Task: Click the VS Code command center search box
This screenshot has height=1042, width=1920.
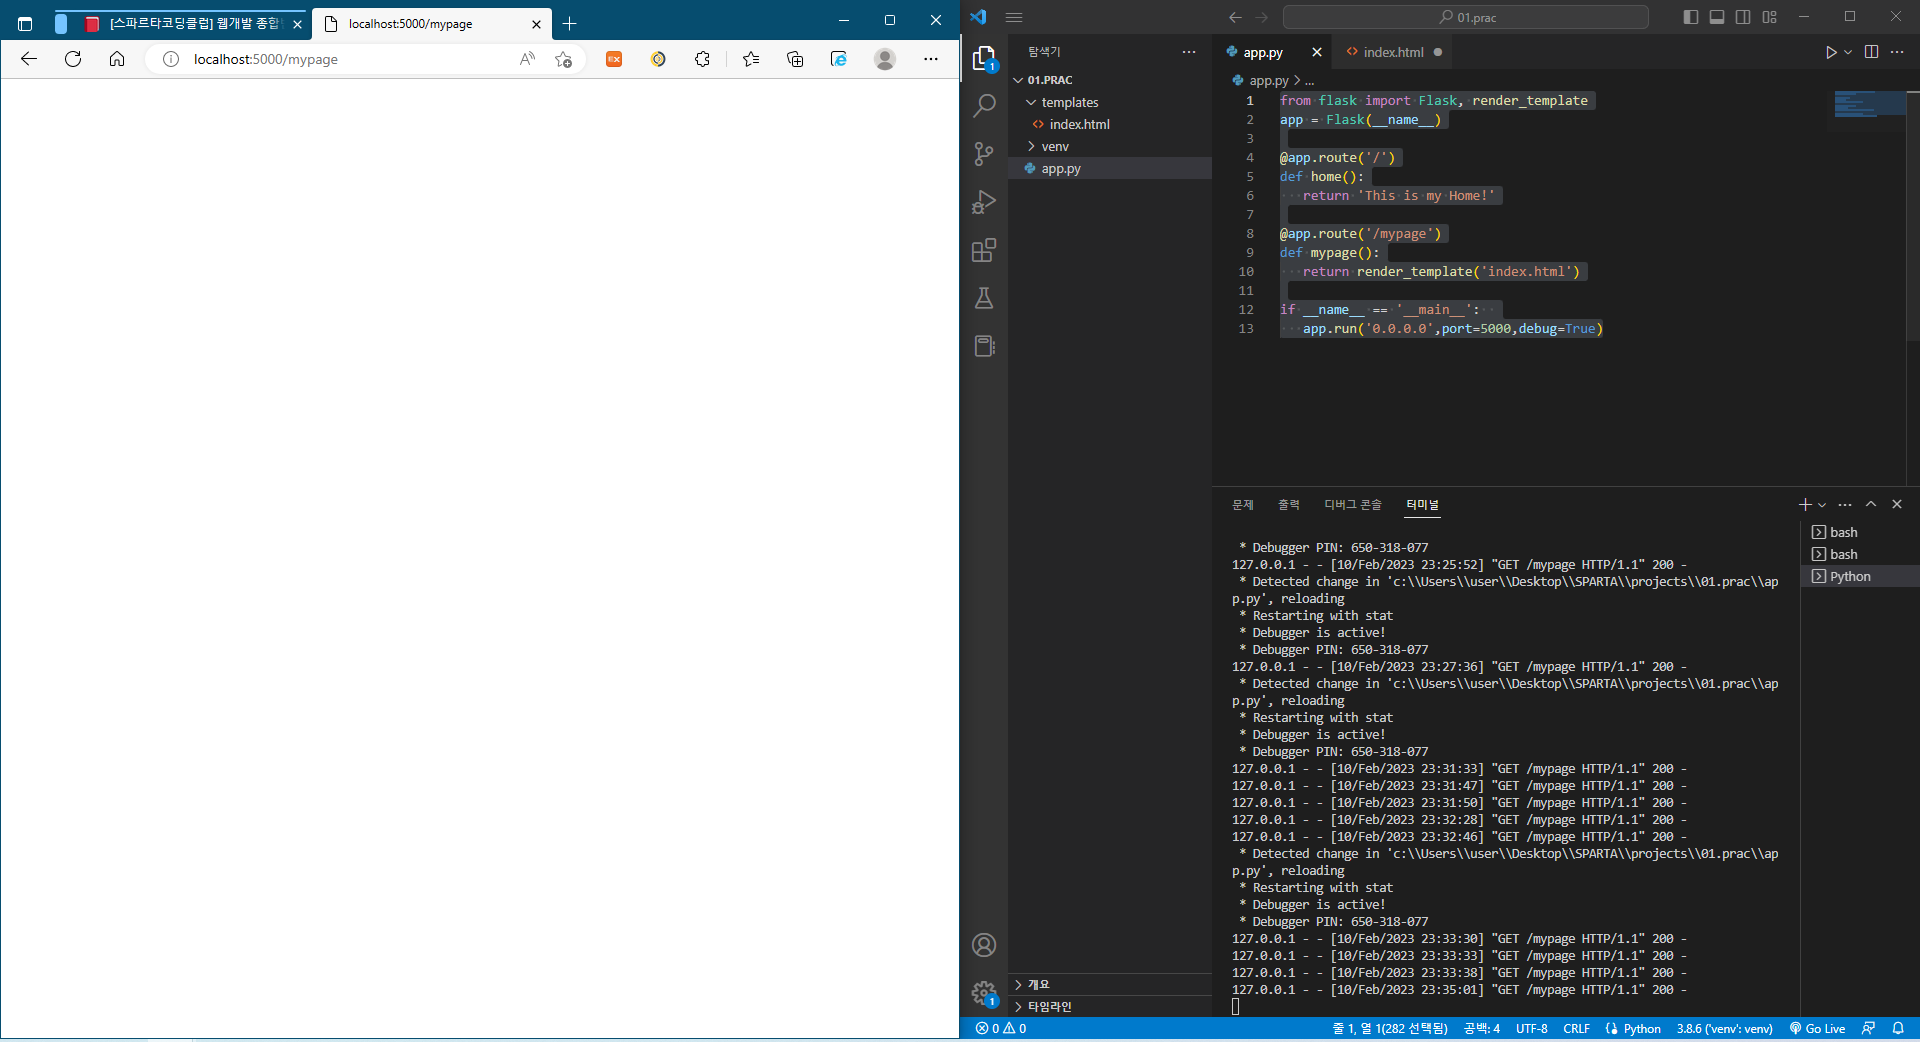Action: (1466, 17)
